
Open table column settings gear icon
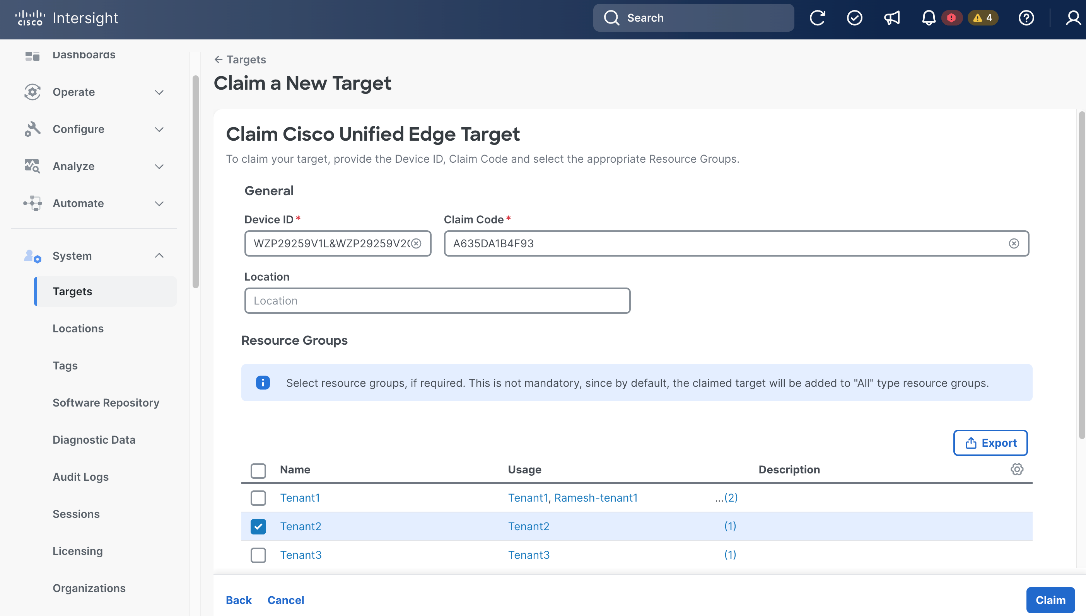click(x=1017, y=469)
